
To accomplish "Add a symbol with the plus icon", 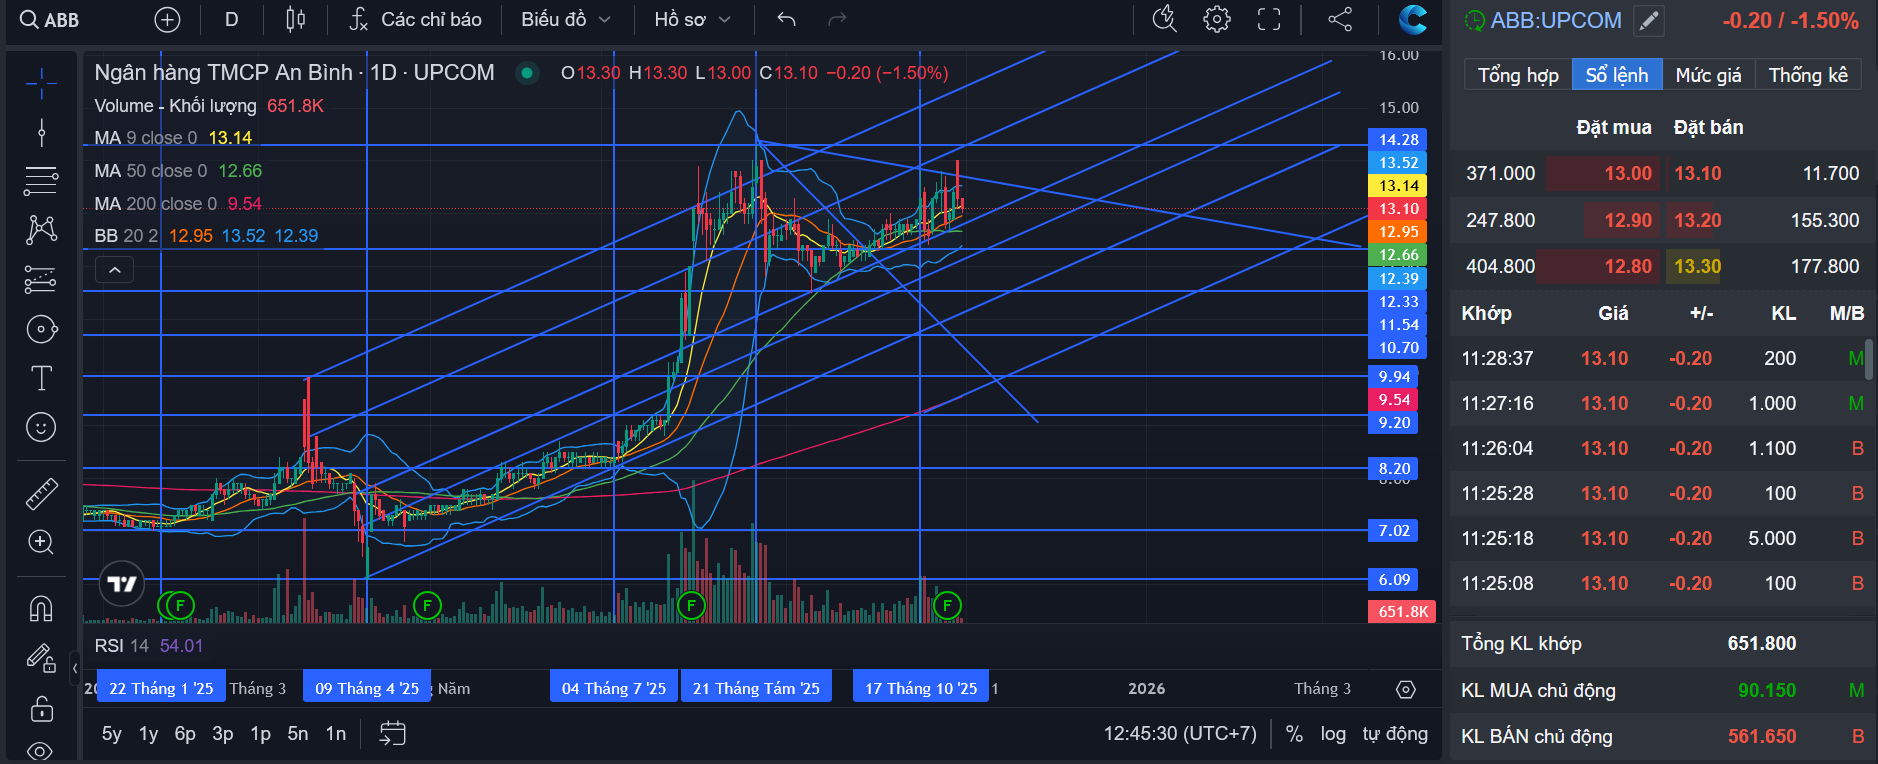I will (x=168, y=19).
